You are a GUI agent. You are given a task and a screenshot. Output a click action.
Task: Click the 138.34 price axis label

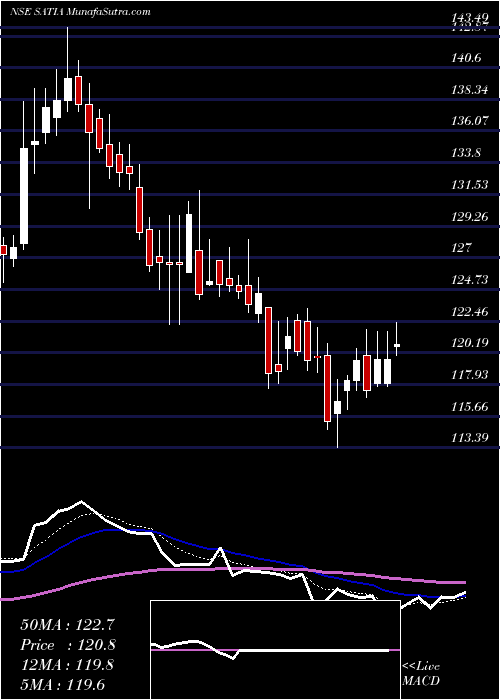tap(471, 91)
